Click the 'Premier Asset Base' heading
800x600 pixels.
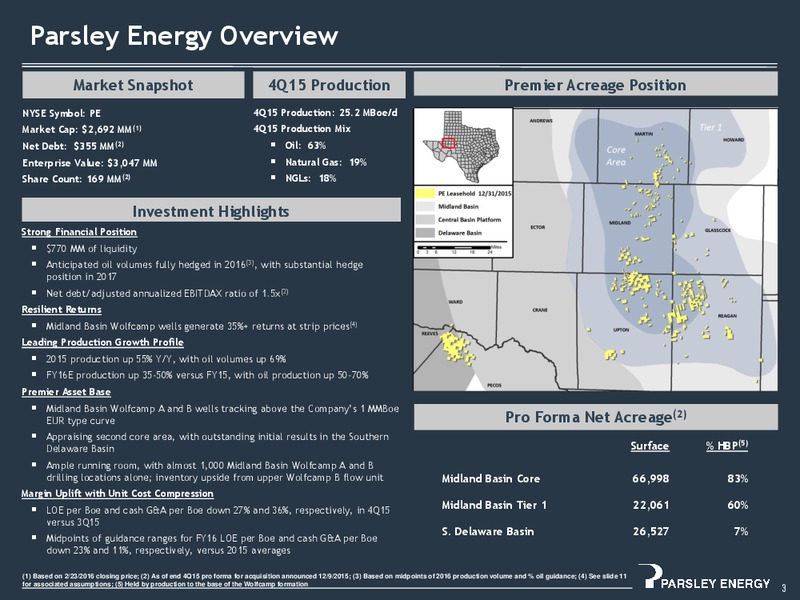[x=66, y=391]
